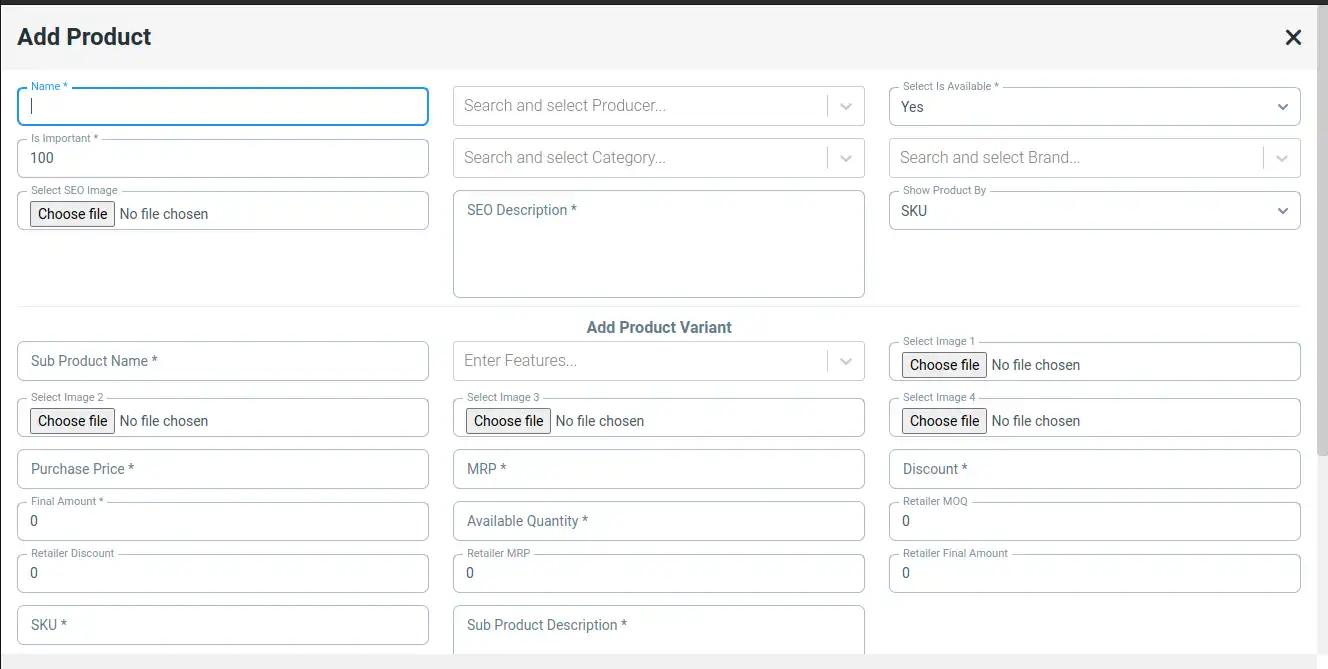
Task: Expand the Enter Features dropdown chevron
Action: (x=846, y=361)
